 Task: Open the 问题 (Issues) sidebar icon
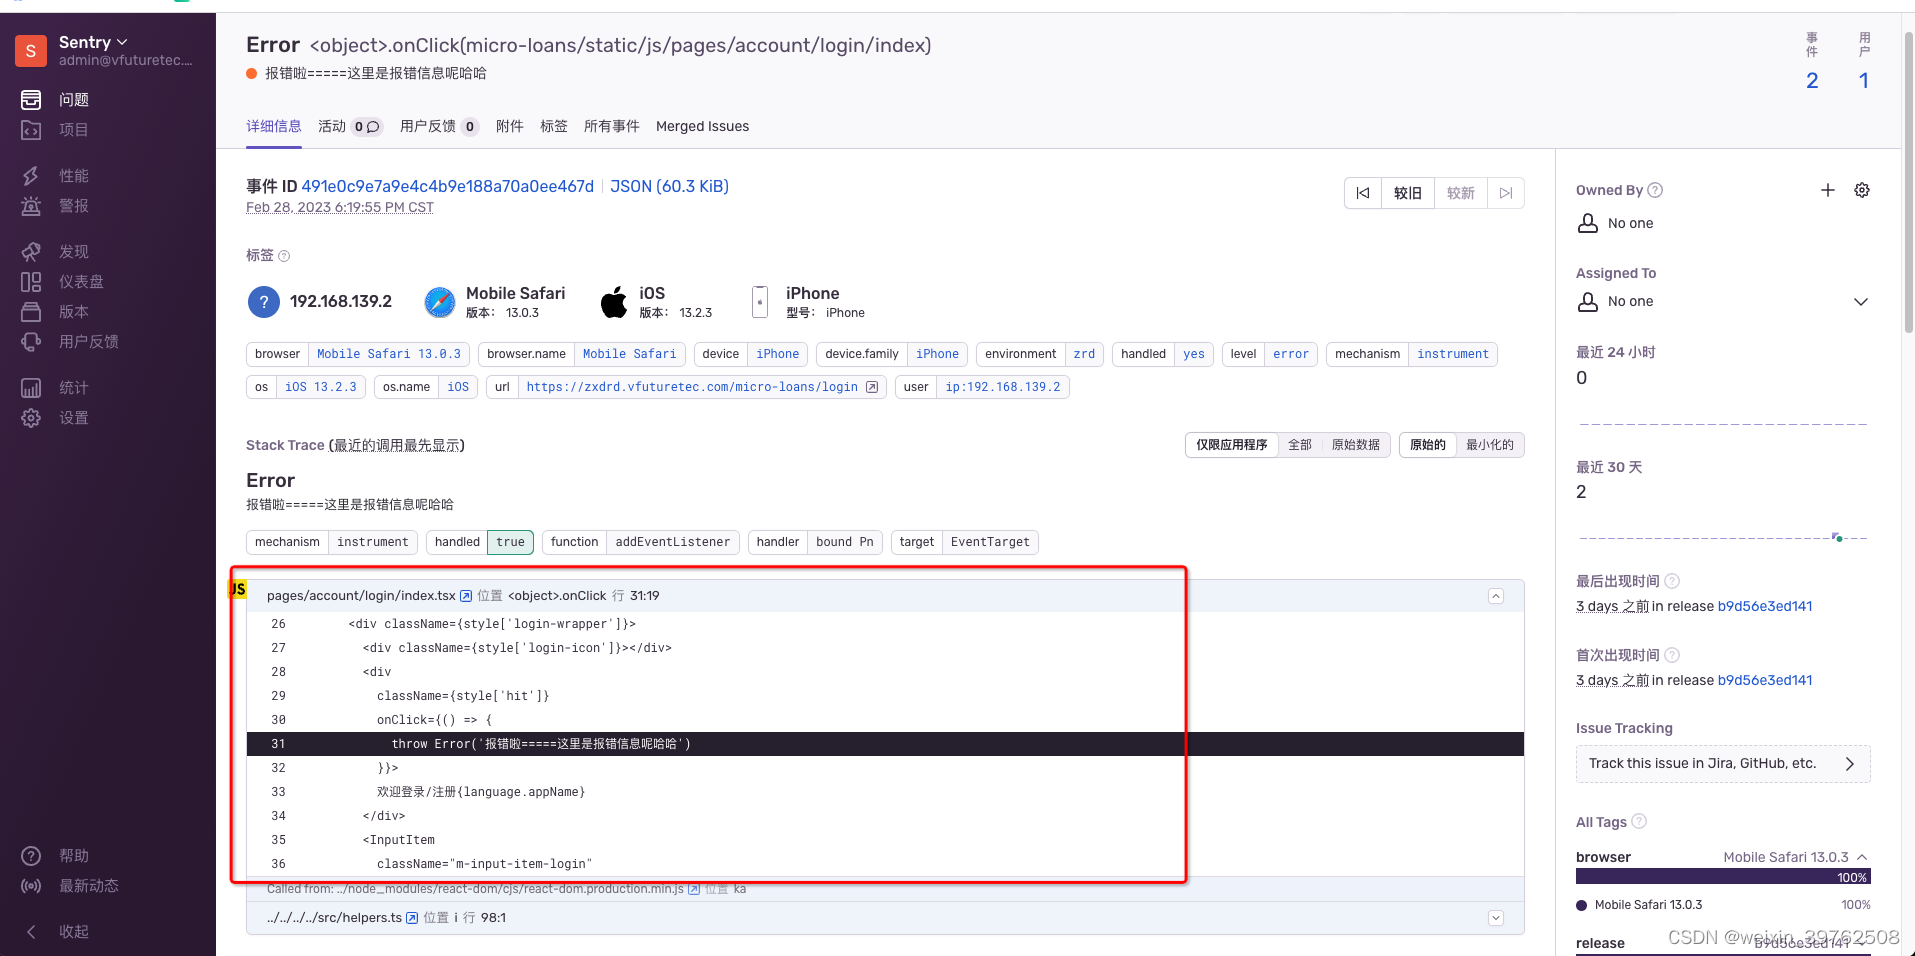point(30,99)
